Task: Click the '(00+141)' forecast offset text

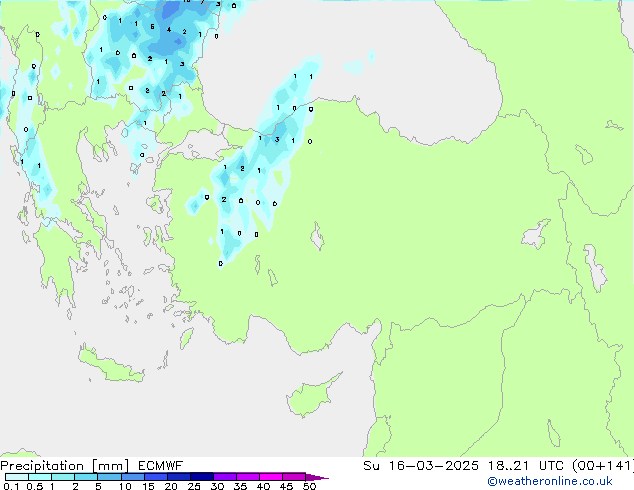Action: pyautogui.click(x=603, y=466)
